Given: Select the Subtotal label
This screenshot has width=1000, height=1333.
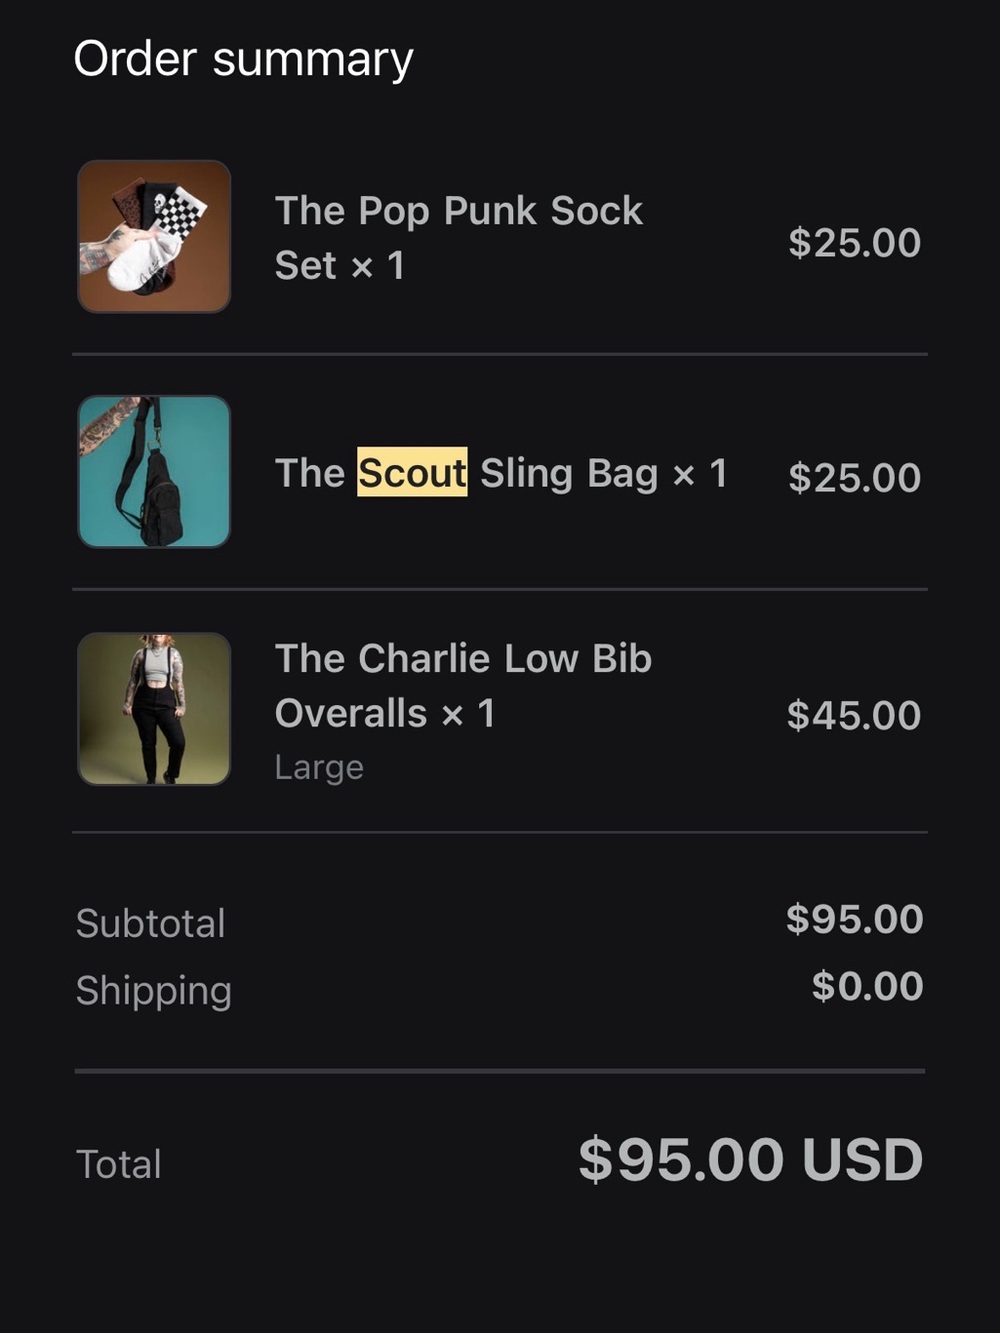Looking at the screenshot, I should [x=151, y=923].
